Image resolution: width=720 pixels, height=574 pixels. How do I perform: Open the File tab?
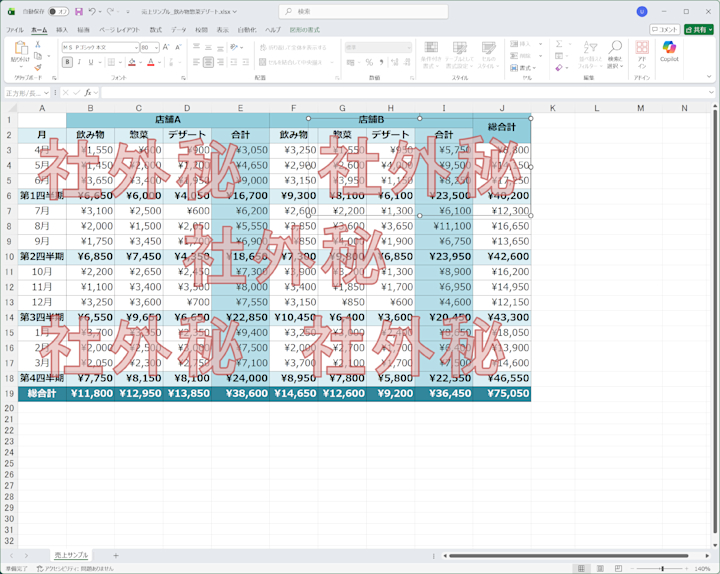(15, 30)
